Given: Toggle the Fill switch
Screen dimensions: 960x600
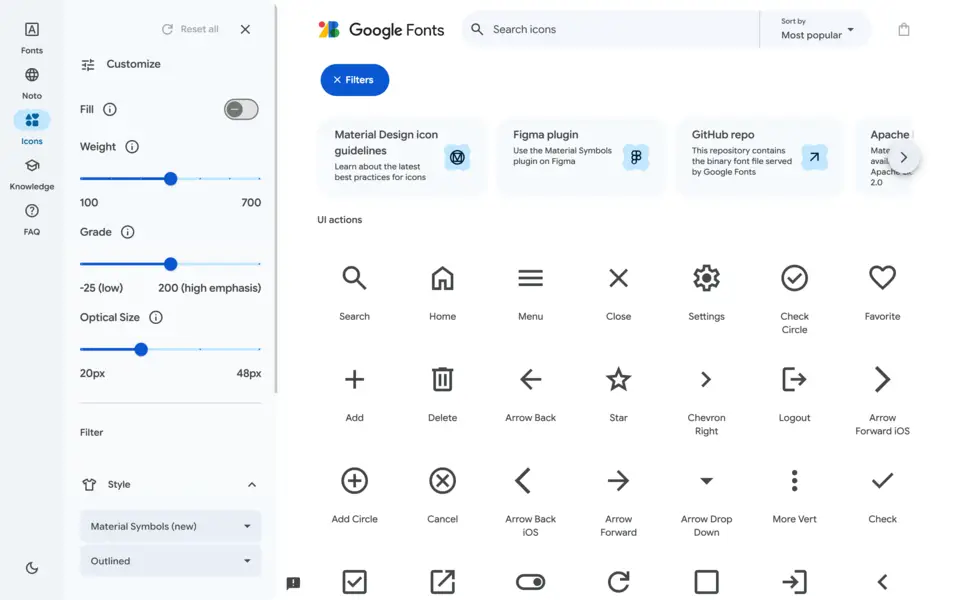Looking at the screenshot, I should click(241, 110).
